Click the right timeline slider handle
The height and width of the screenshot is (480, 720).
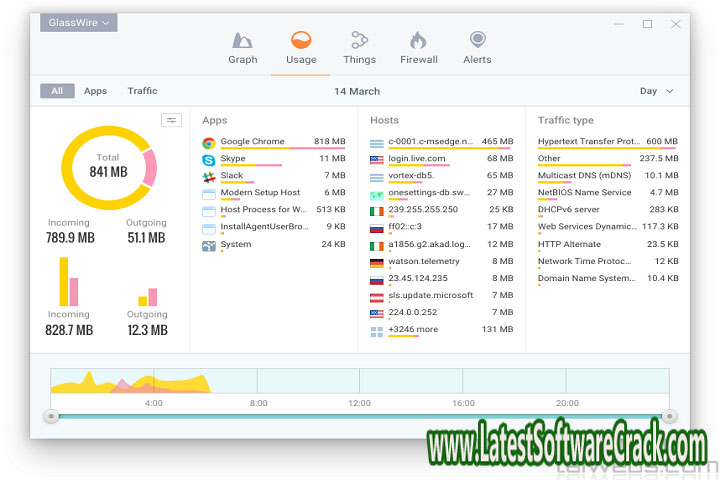click(x=670, y=416)
